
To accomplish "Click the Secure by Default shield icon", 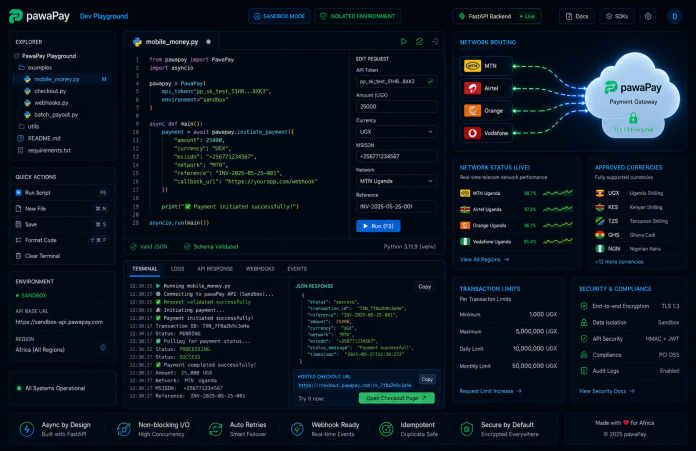I will tap(467, 429).
